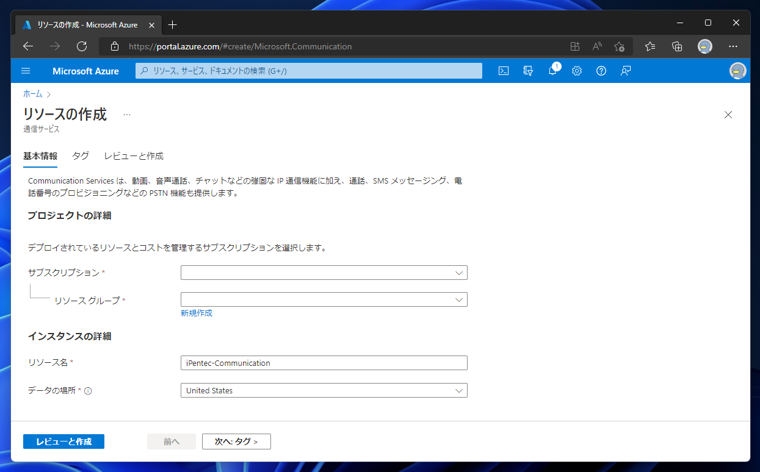Click the browser address bar URL
The image size is (760, 472).
point(240,47)
